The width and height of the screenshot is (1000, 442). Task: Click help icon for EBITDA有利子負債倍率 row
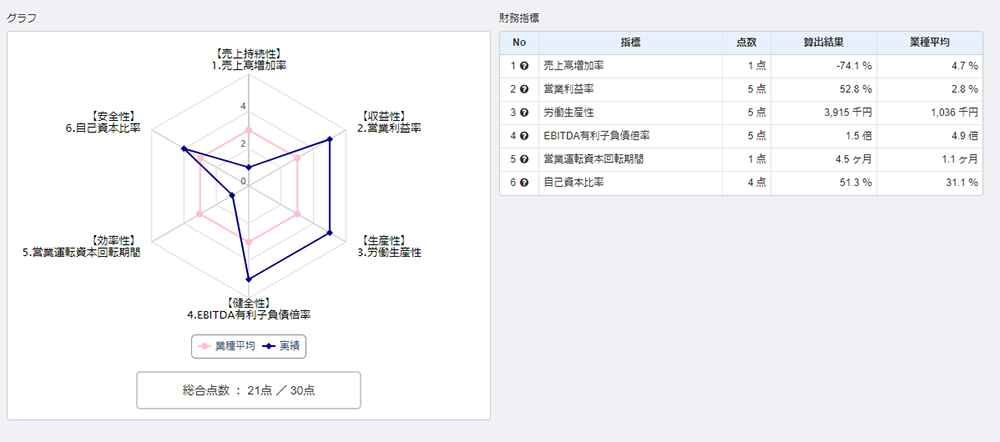tap(524, 136)
